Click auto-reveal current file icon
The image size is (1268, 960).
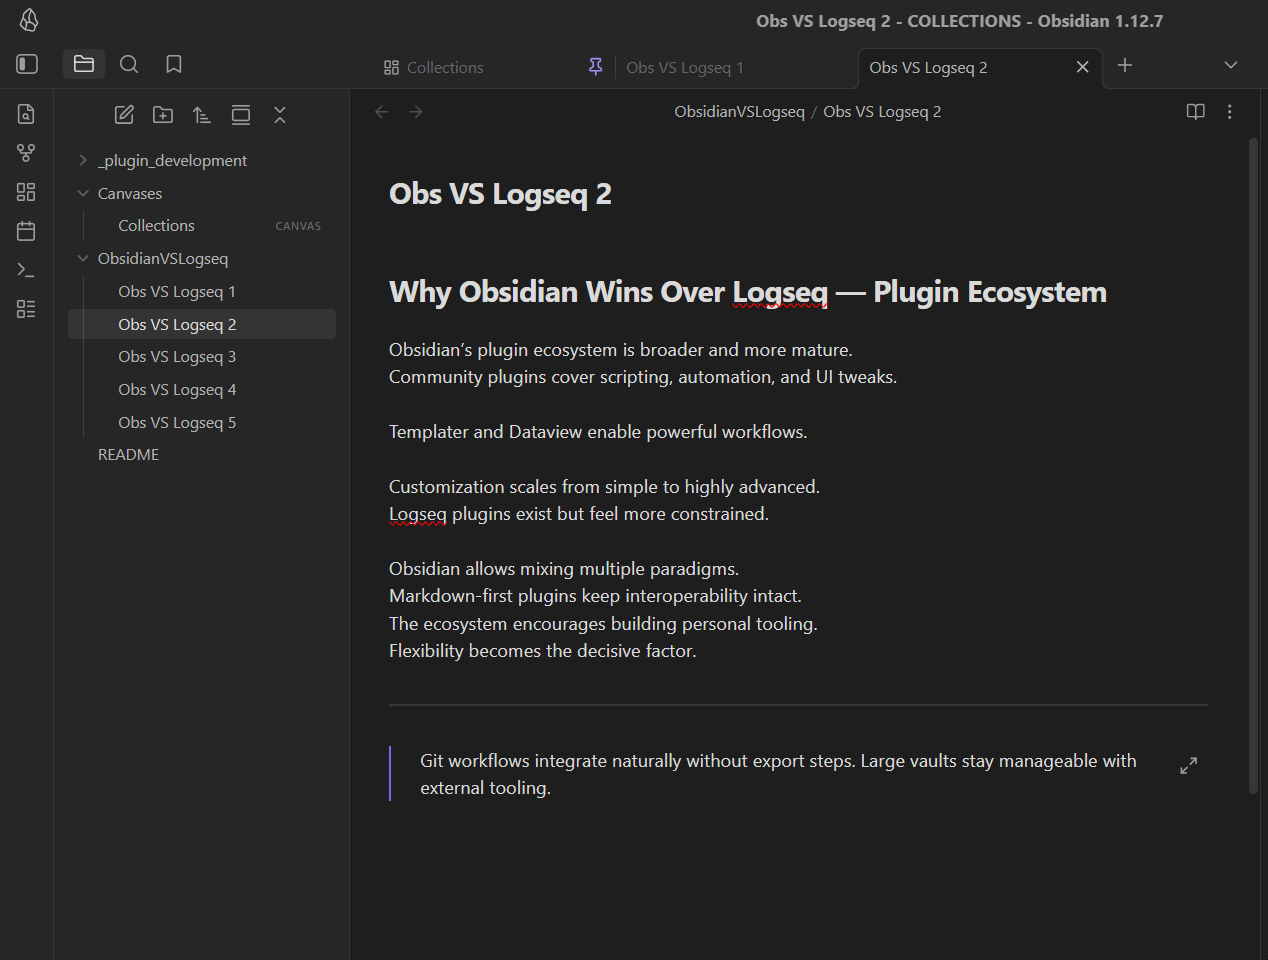coord(241,115)
